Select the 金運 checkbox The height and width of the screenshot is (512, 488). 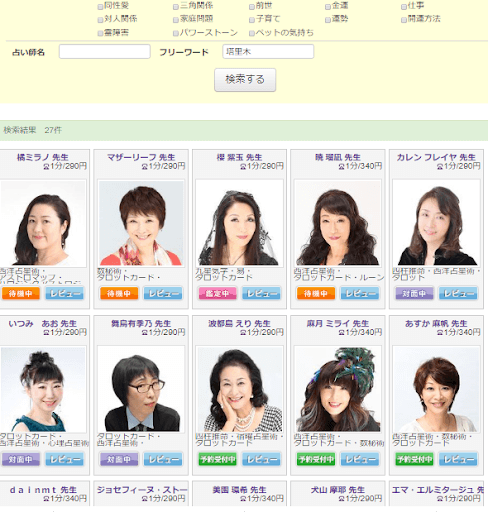point(328,7)
